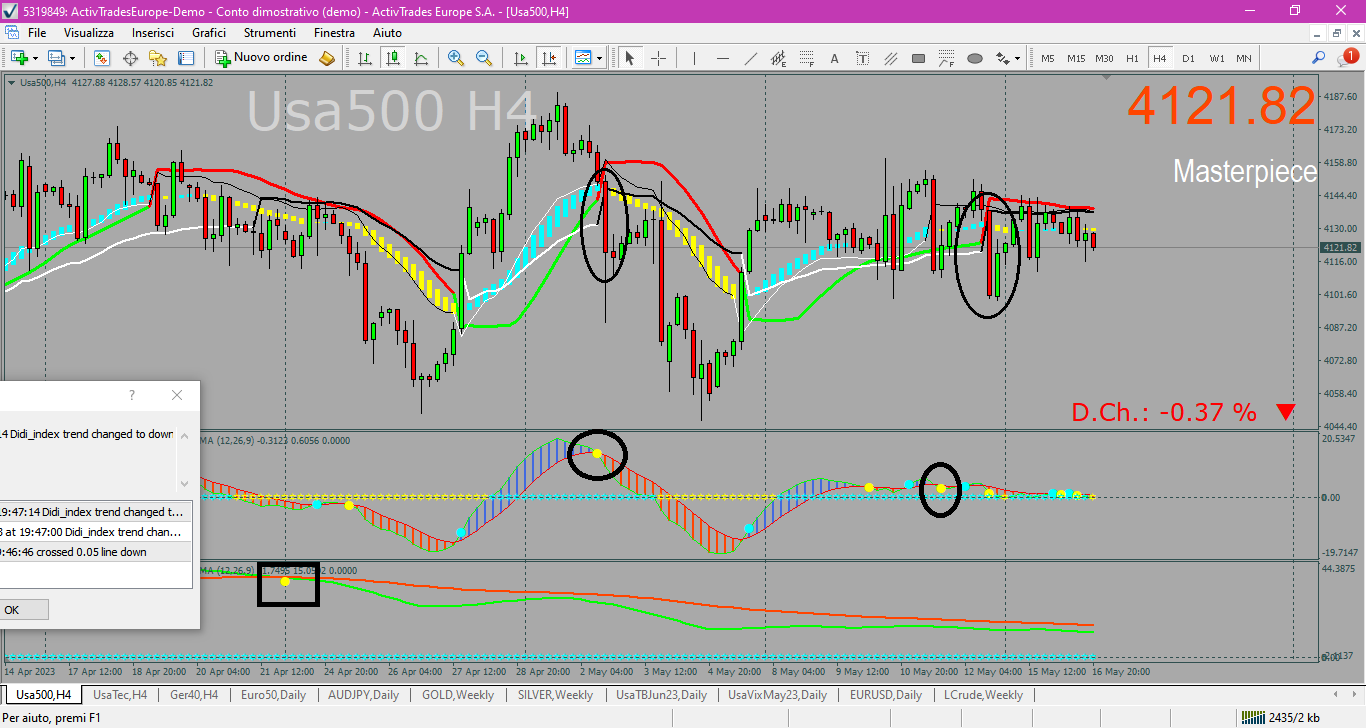The image size is (1366, 728).
Task: Open the Grafici menu
Action: point(209,33)
